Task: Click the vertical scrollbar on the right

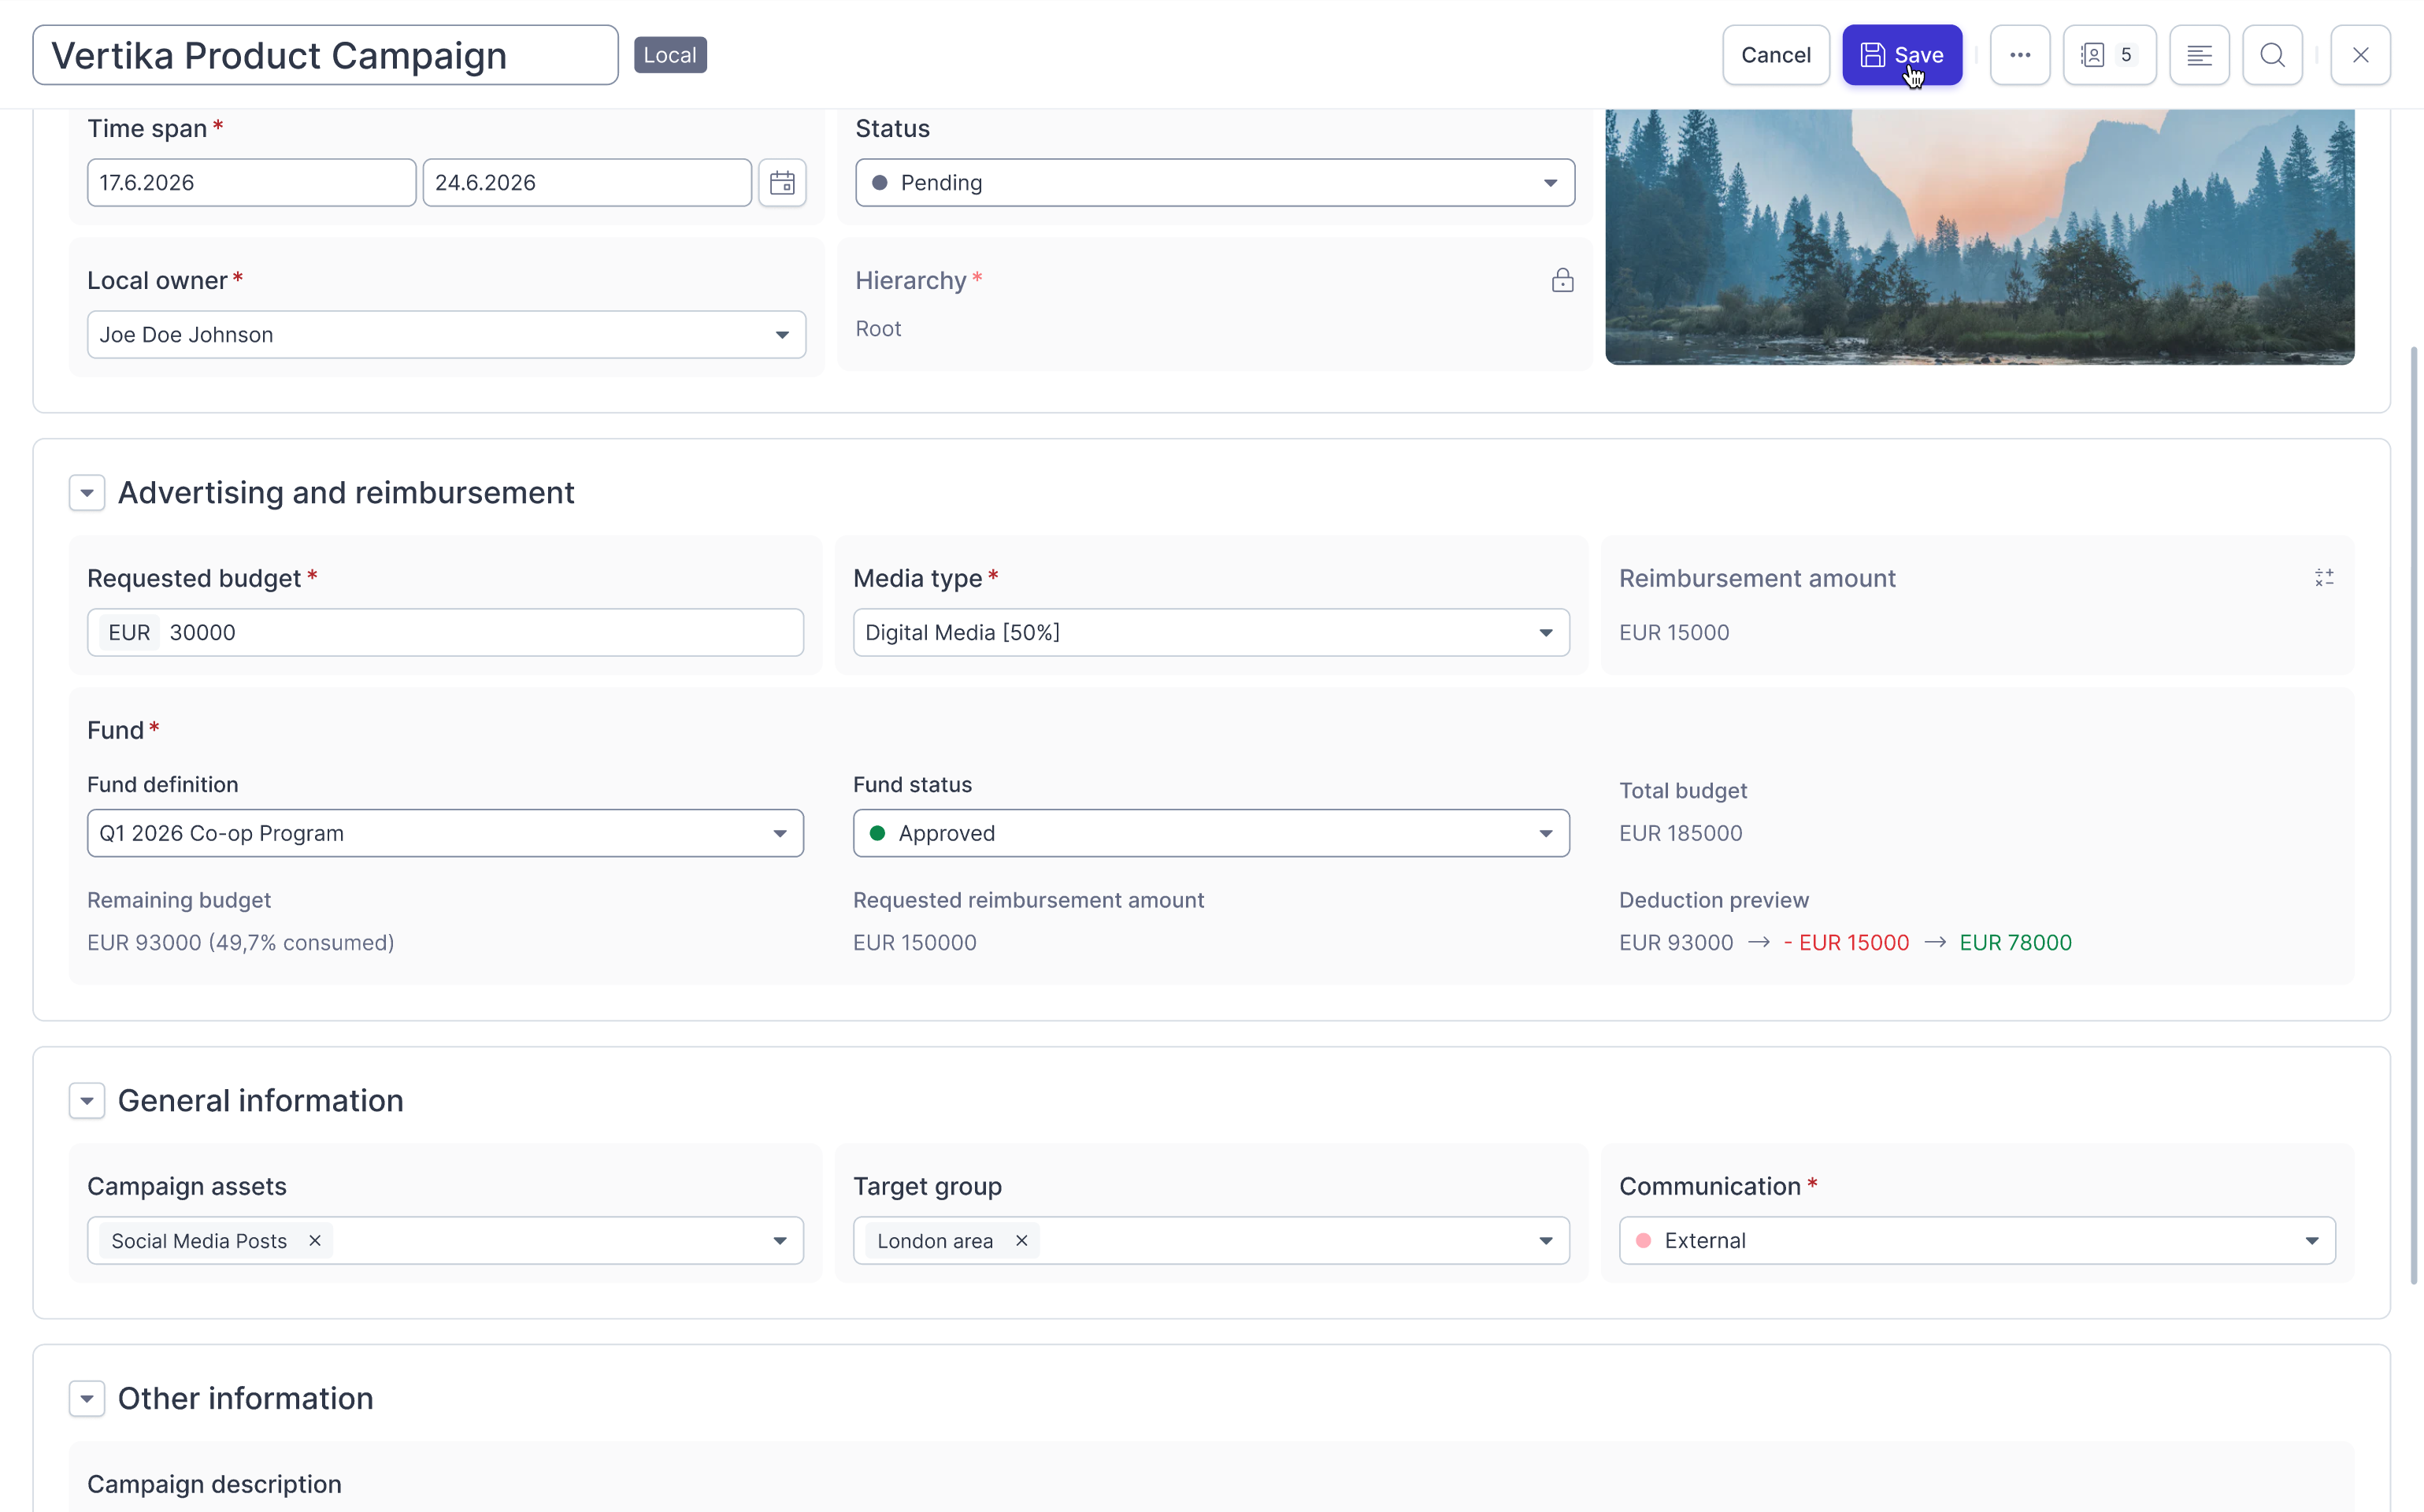Action: (x=2413, y=815)
